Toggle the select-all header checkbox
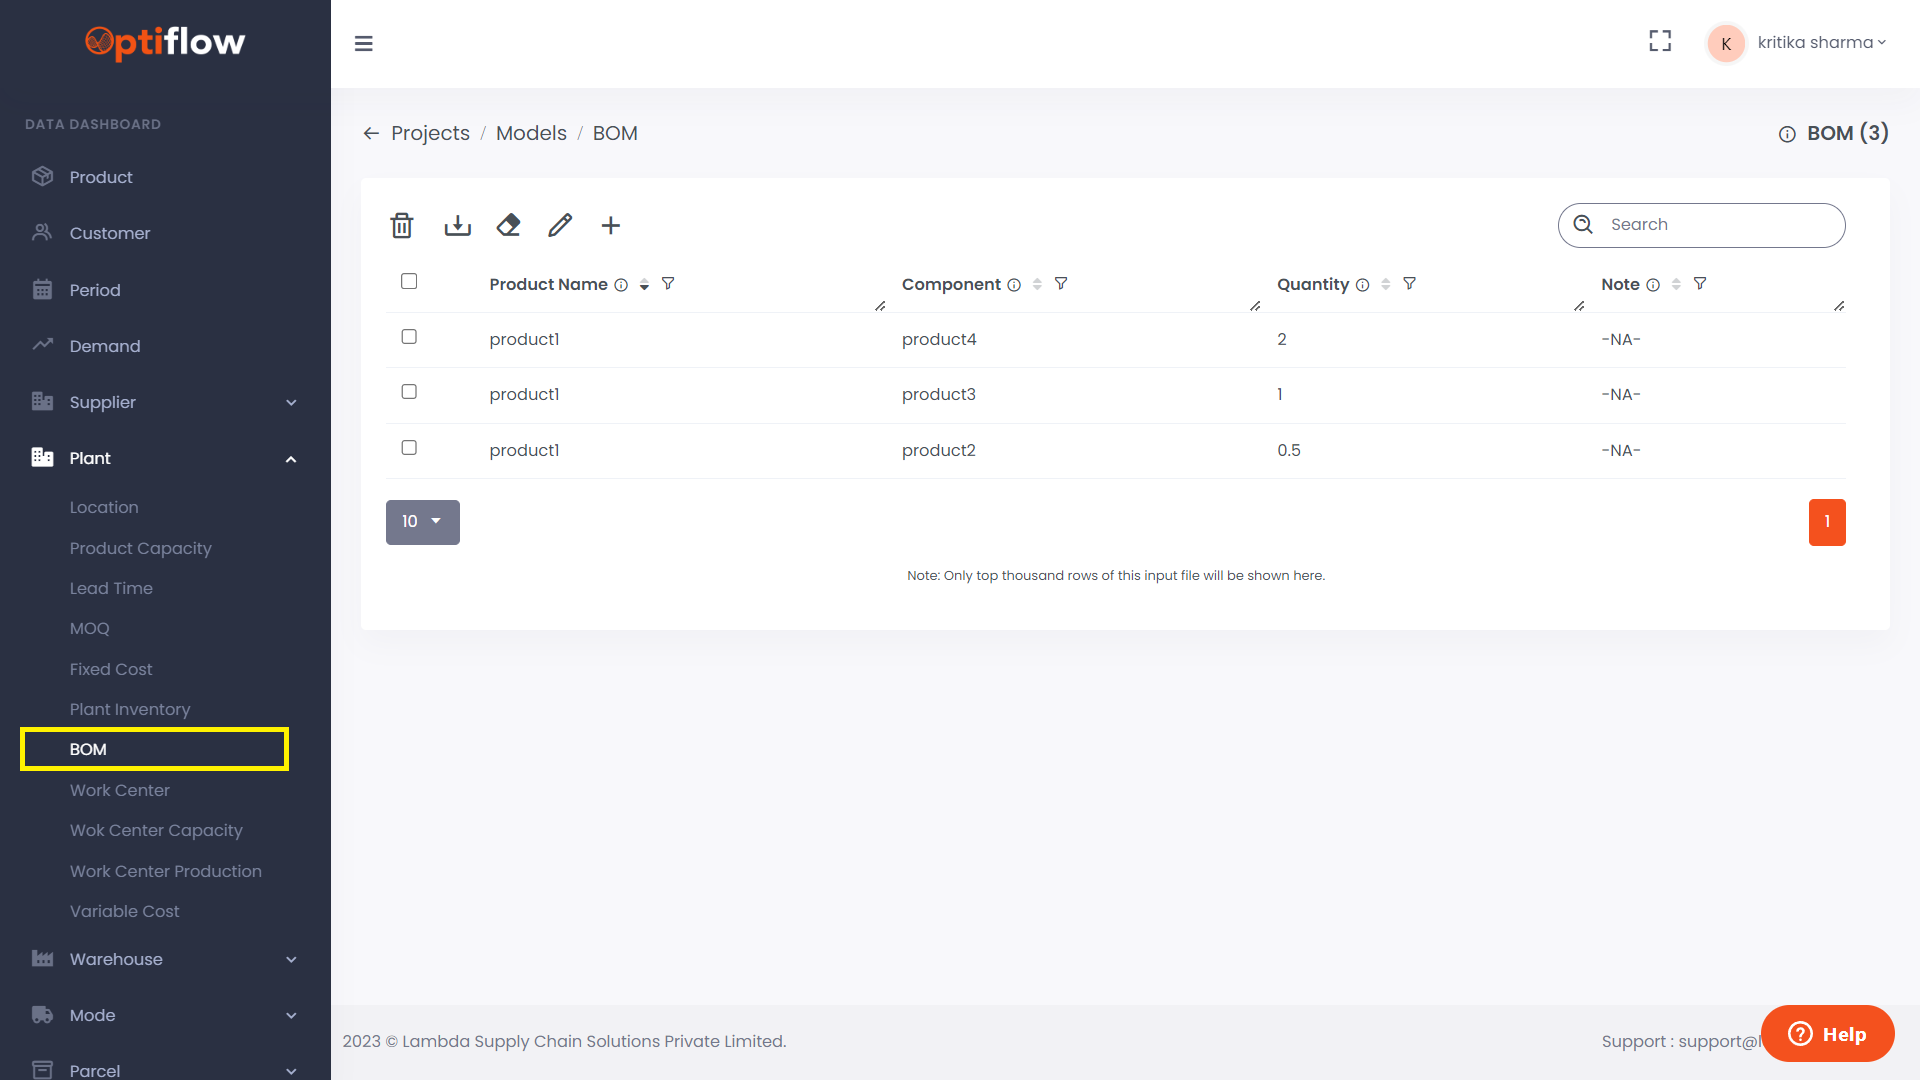The height and width of the screenshot is (1080, 1920). point(409,282)
